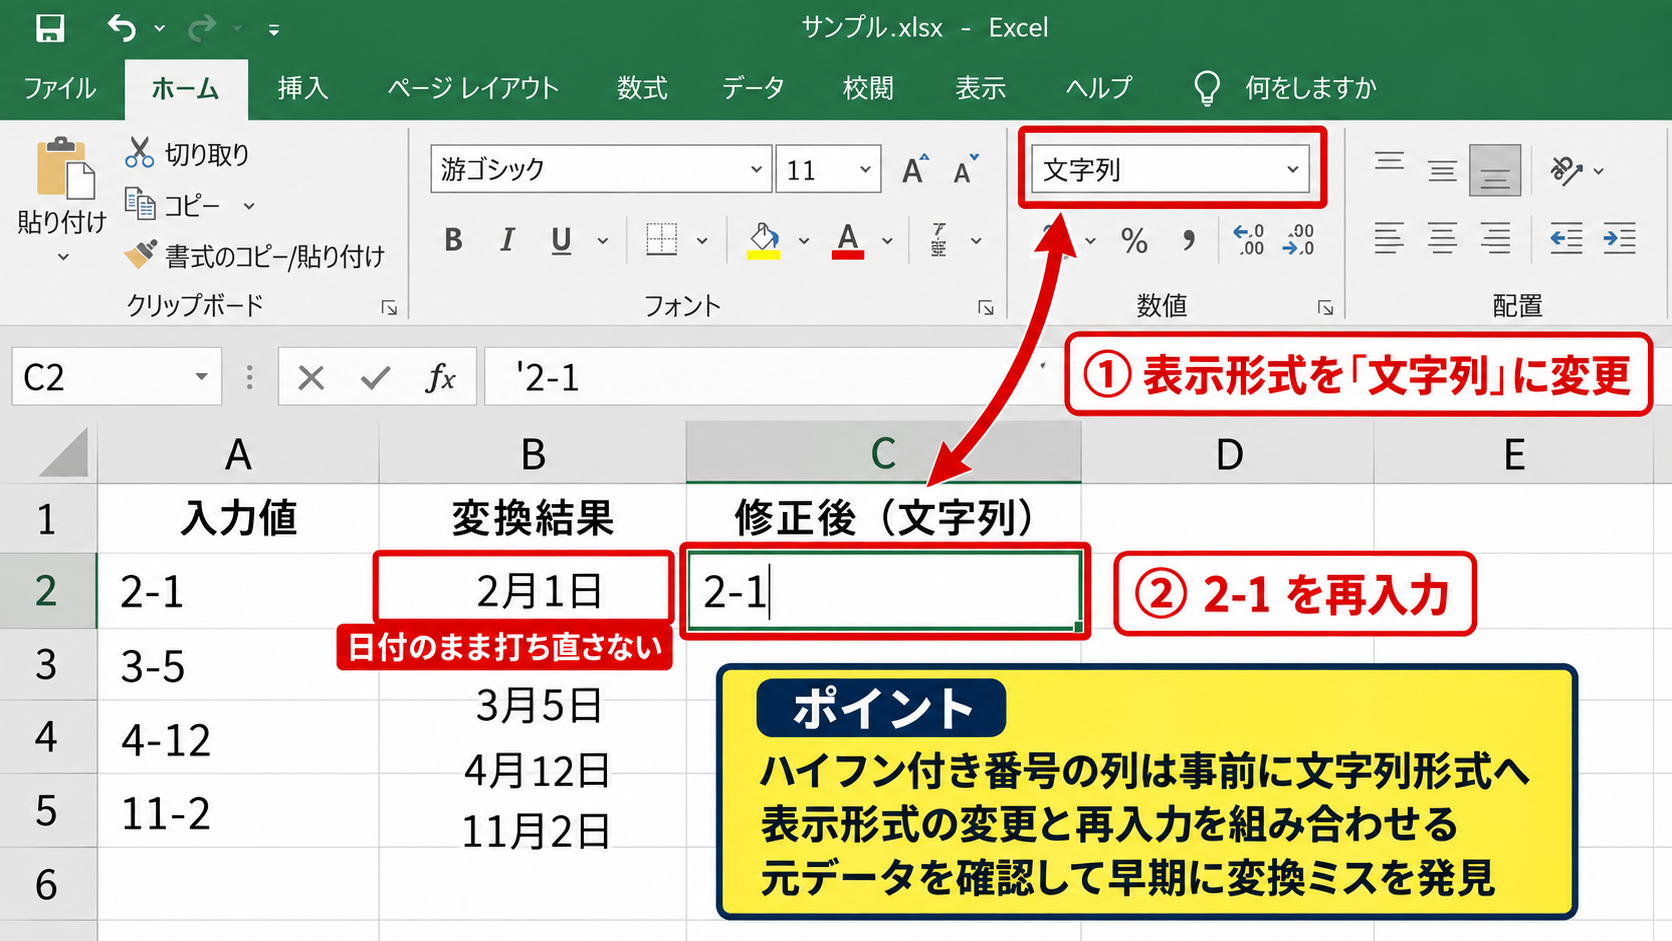Switch to the ホーム tab

pyautogui.click(x=185, y=88)
